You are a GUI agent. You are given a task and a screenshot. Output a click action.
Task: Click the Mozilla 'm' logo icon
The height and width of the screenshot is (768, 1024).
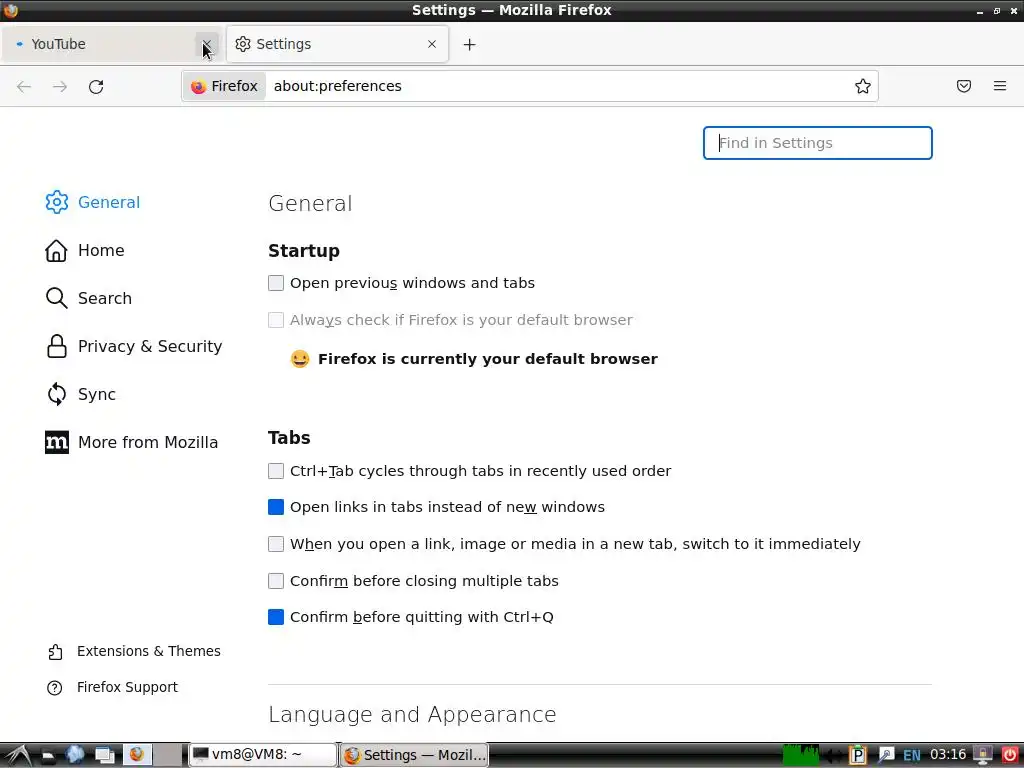point(57,442)
